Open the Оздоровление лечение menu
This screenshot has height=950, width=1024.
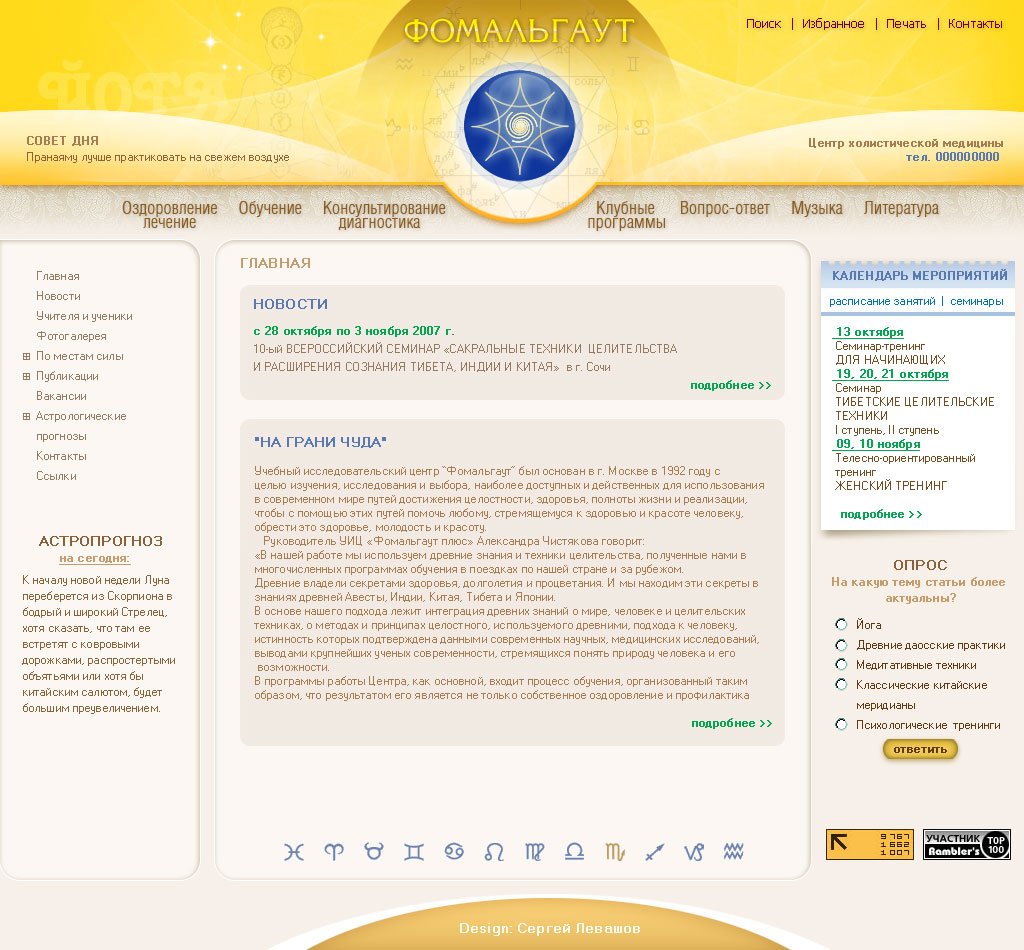[170, 215]
